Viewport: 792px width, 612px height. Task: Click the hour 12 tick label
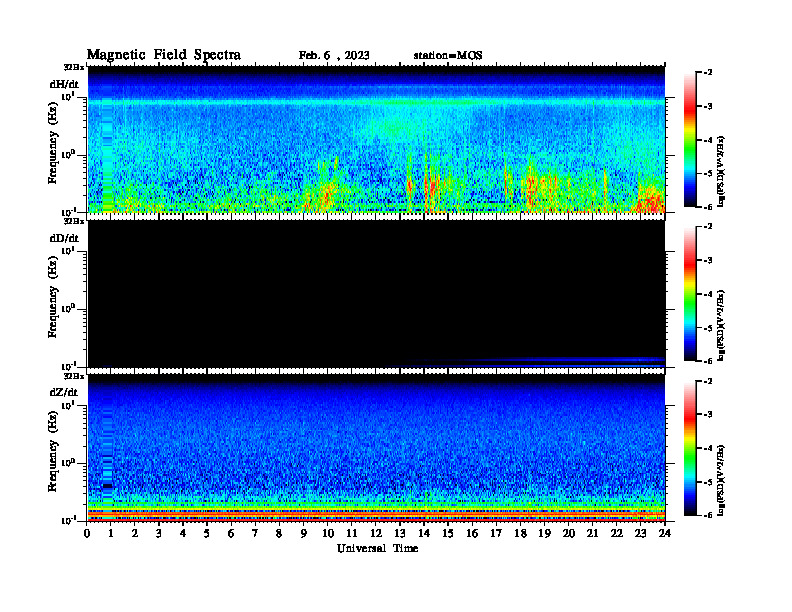coord(376,534)
